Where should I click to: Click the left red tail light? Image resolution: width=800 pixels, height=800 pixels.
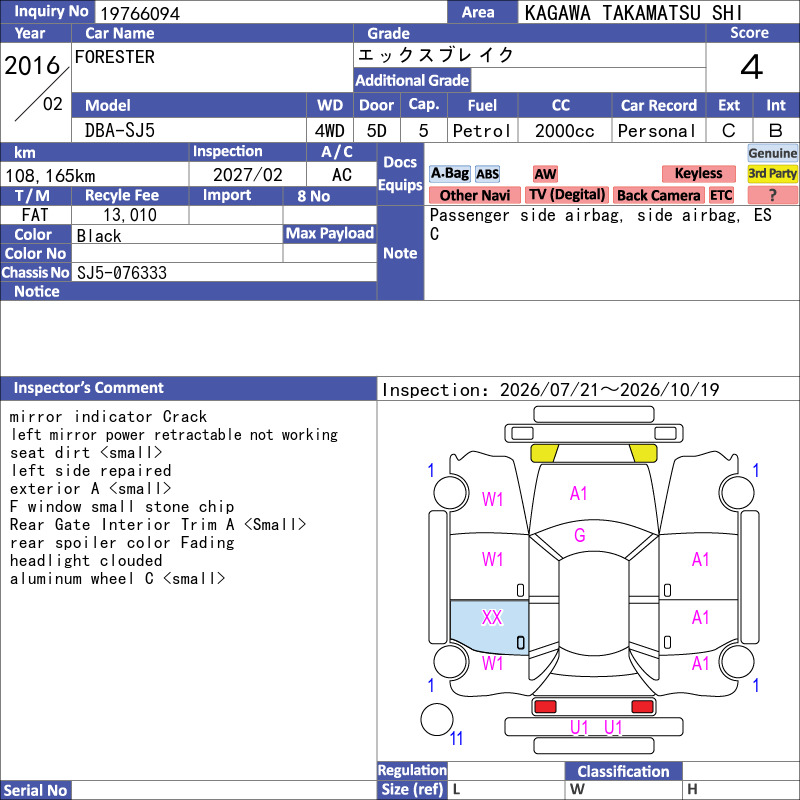tap(545, 707)
